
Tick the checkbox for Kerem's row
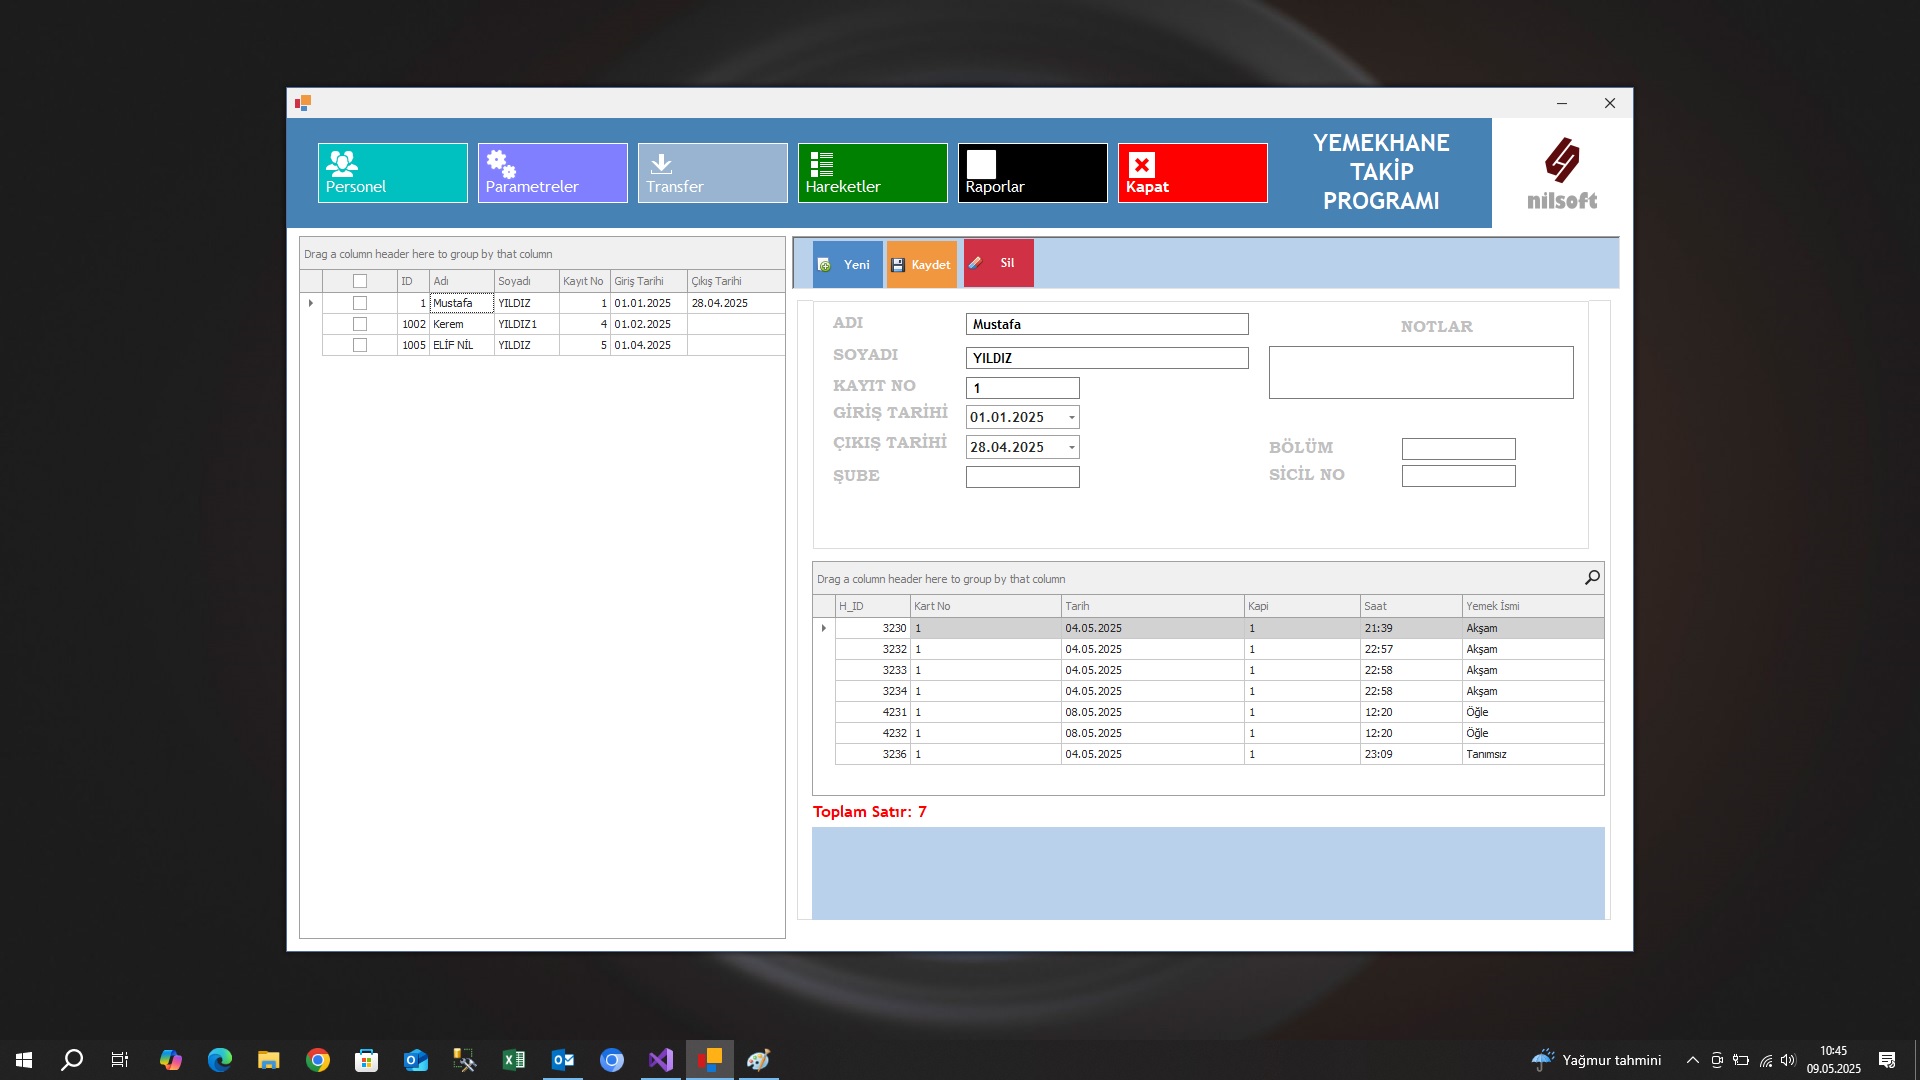(x=360, y=324)
